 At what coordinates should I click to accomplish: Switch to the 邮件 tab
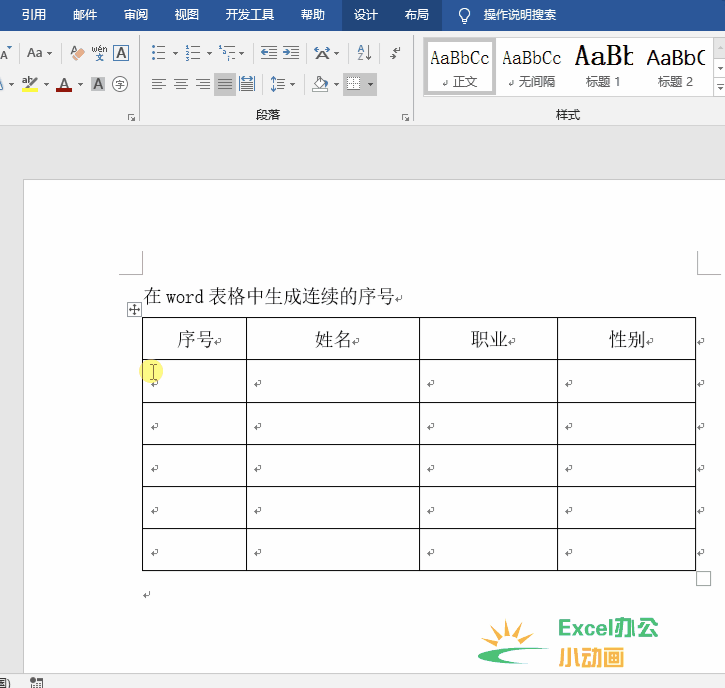coord(85,15)
